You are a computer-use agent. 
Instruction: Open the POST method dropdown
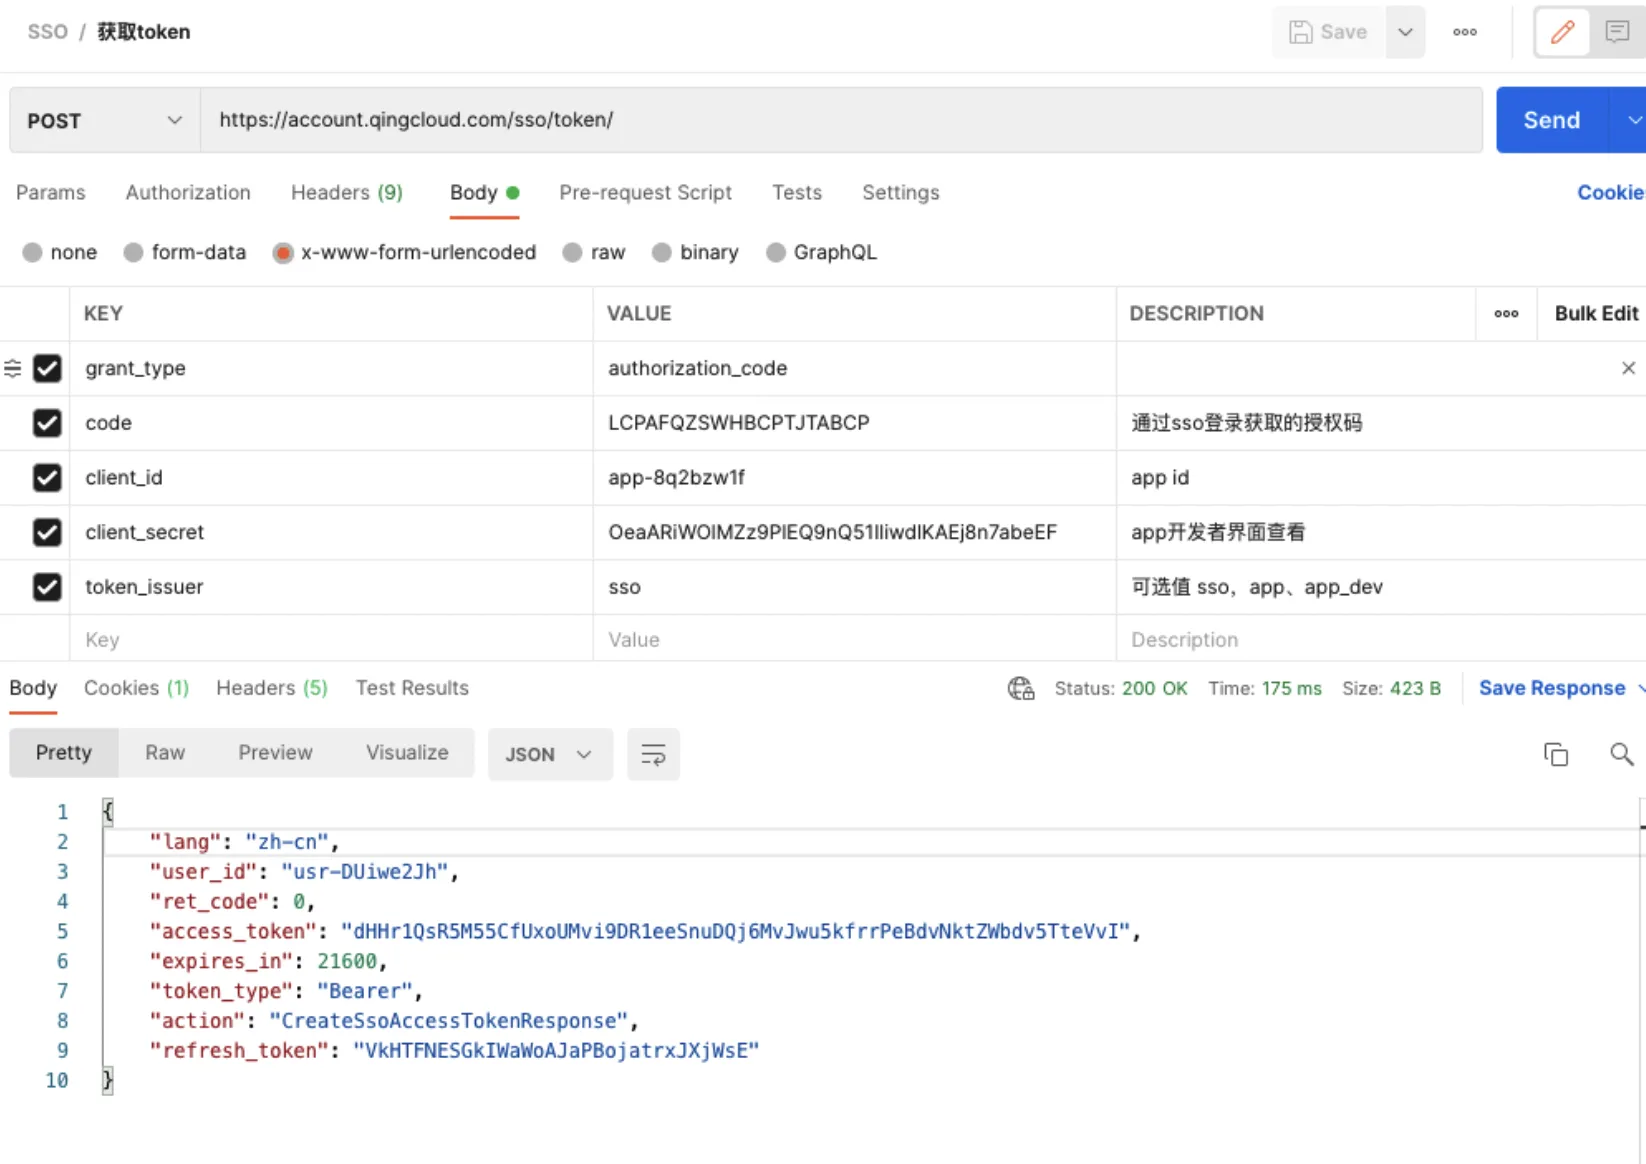(105, 121)
